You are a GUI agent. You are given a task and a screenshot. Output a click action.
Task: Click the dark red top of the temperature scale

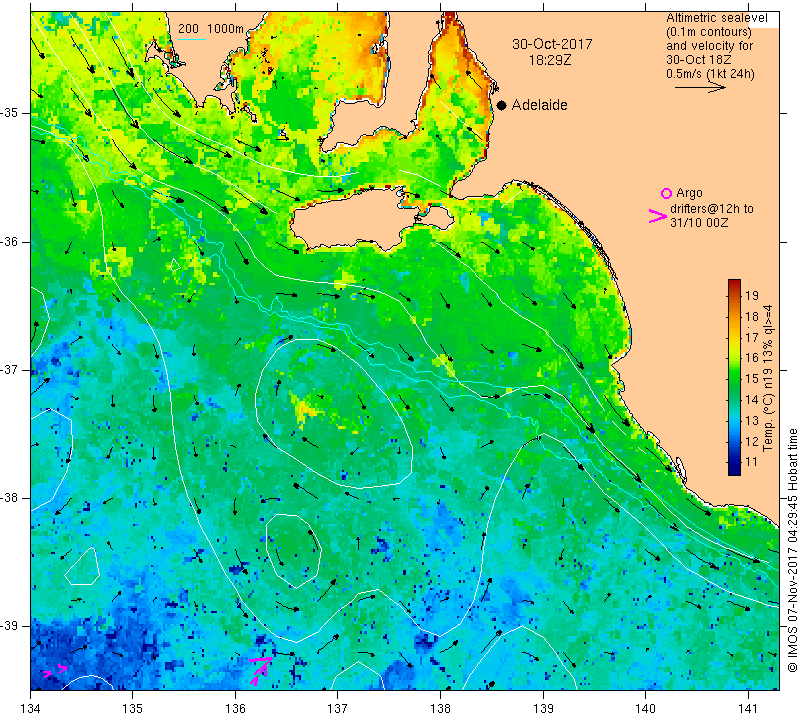[734, 284]
